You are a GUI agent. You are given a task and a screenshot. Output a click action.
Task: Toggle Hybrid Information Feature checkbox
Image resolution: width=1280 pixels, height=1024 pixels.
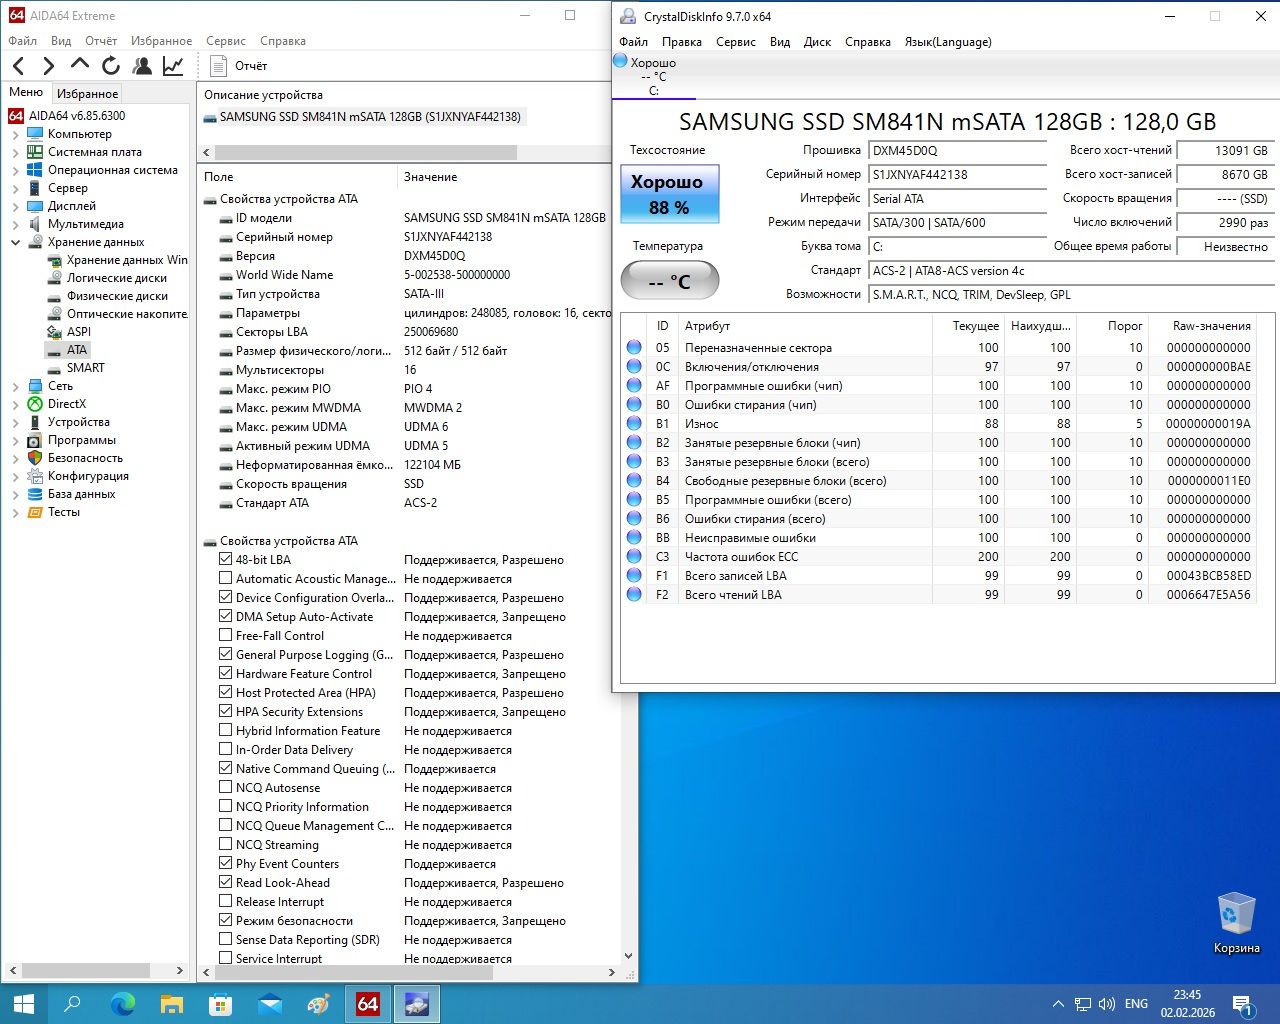click(x=225, y=731)
